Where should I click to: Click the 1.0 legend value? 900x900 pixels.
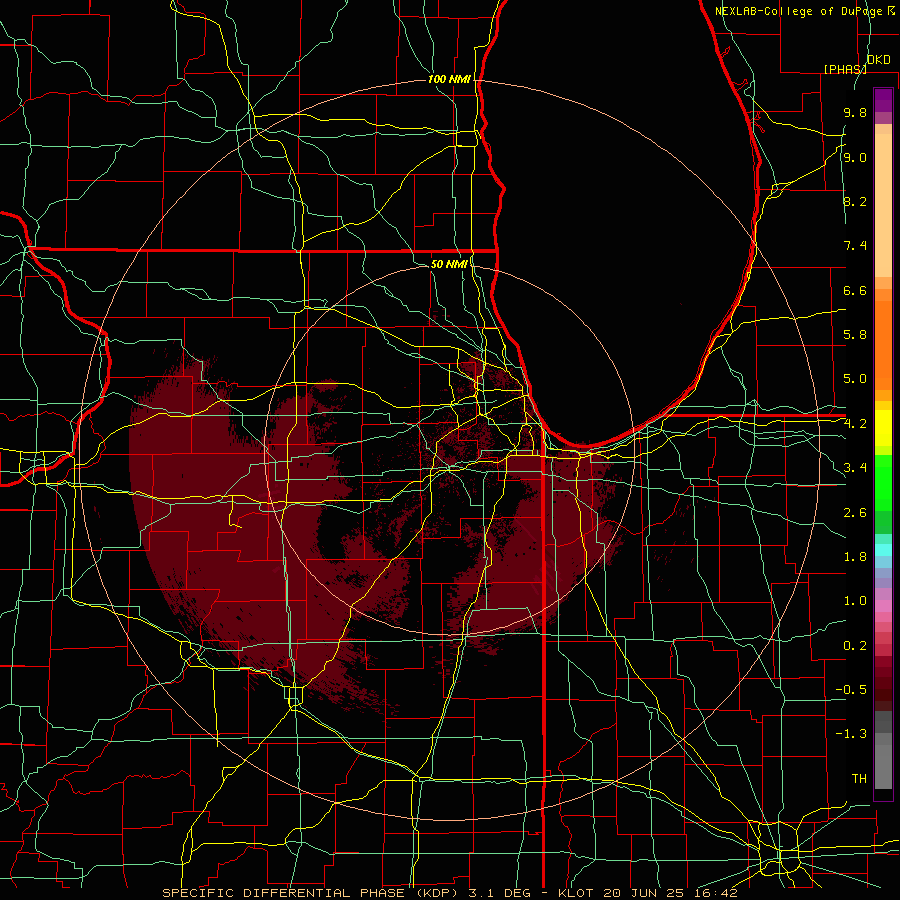click(855, 601)
